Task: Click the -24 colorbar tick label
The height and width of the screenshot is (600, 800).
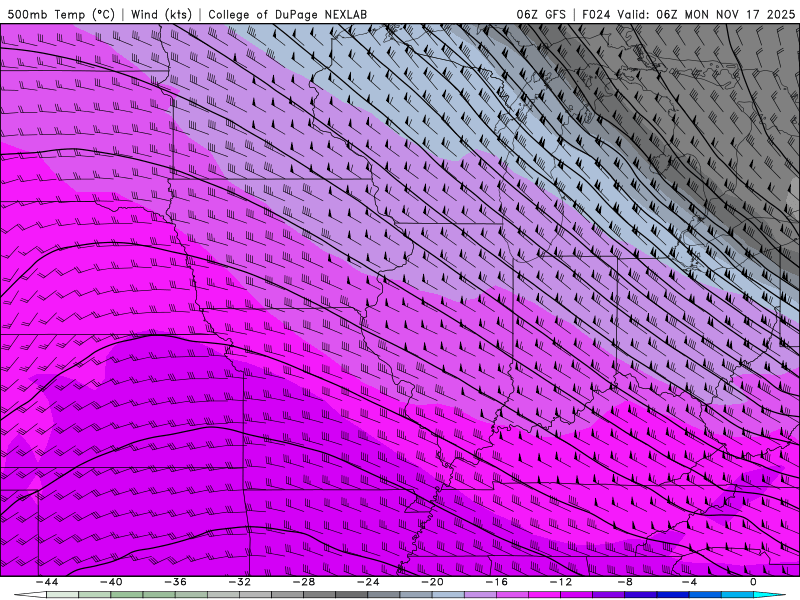Action: click(368, 582)
